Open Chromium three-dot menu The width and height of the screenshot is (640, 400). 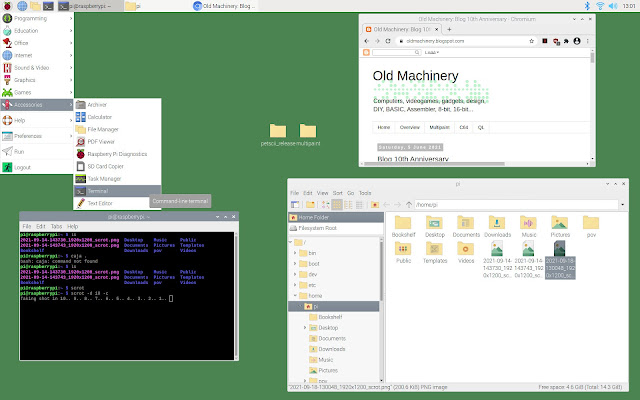[x=587, y=41]
